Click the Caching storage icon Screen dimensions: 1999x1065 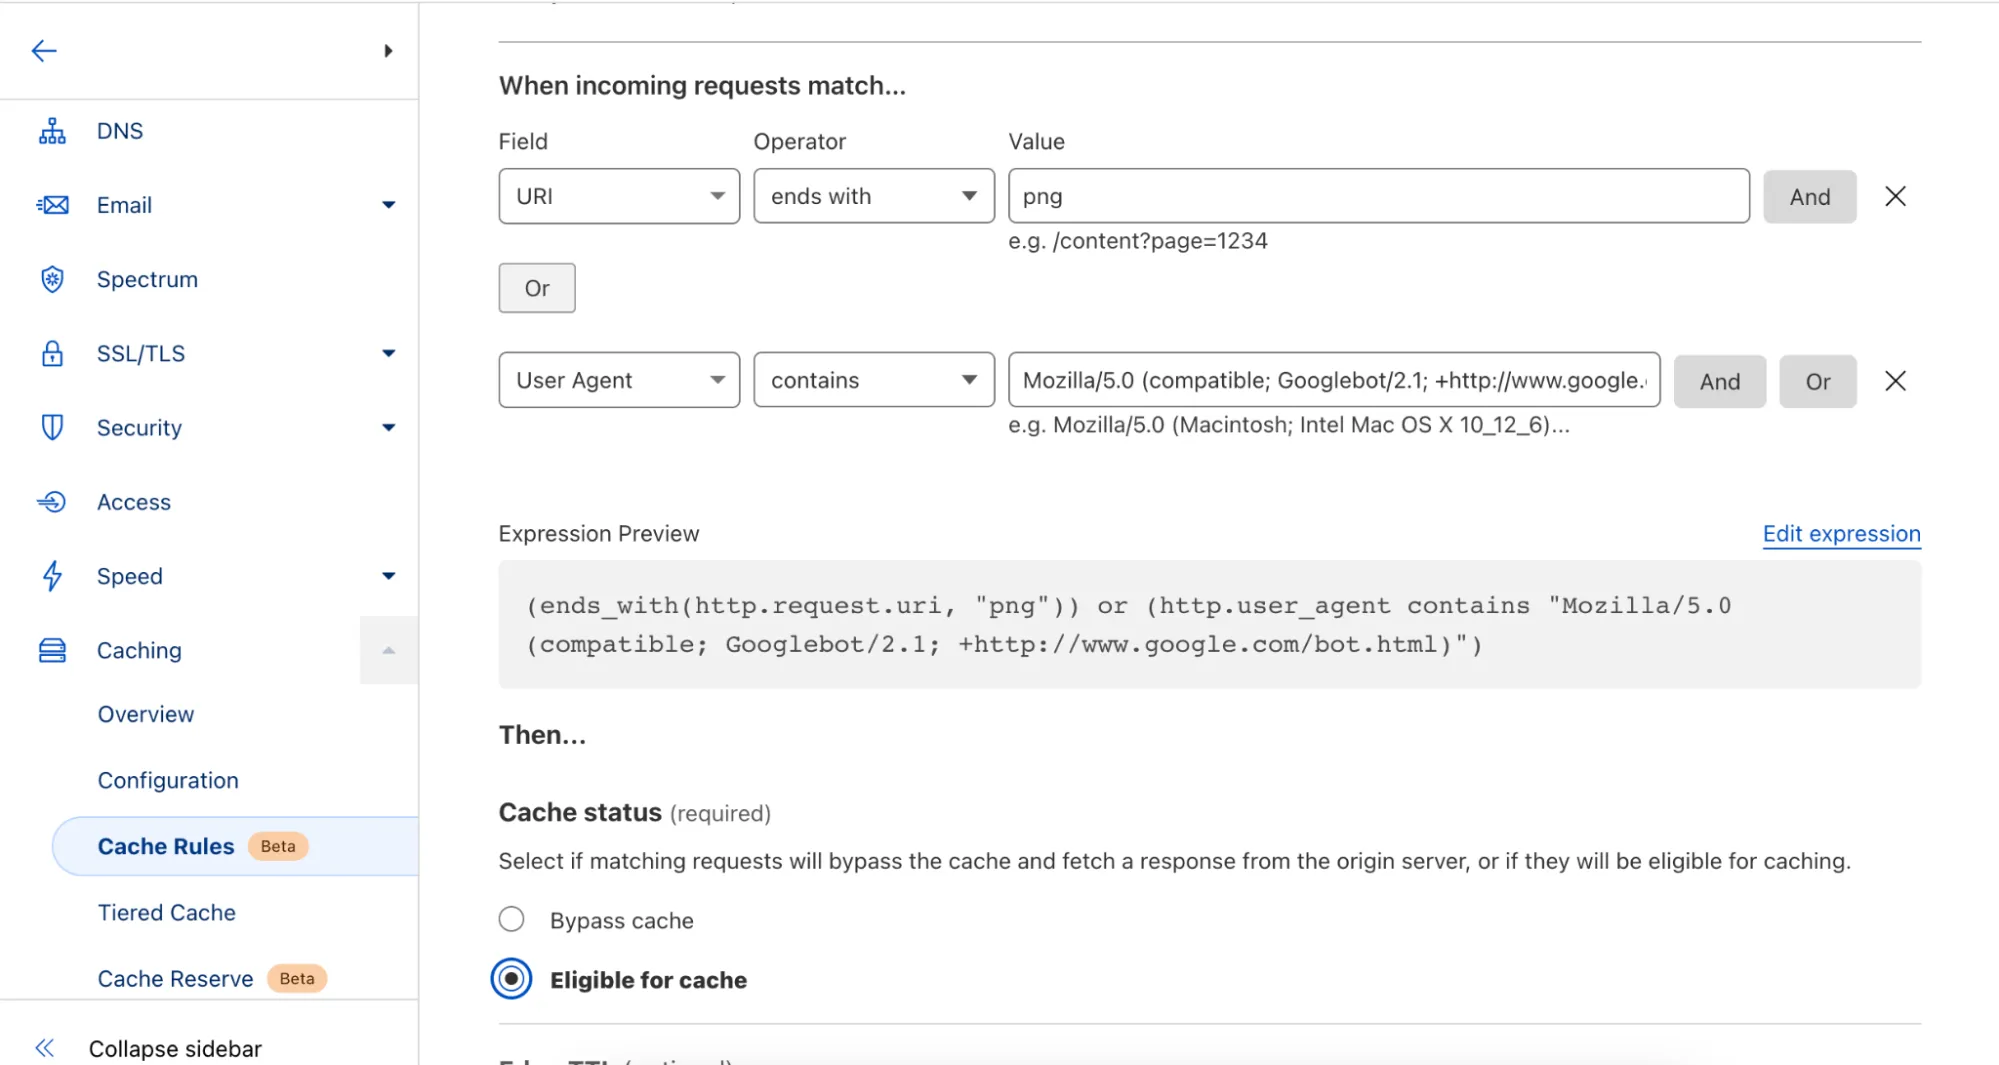click(x=52, y=651)
